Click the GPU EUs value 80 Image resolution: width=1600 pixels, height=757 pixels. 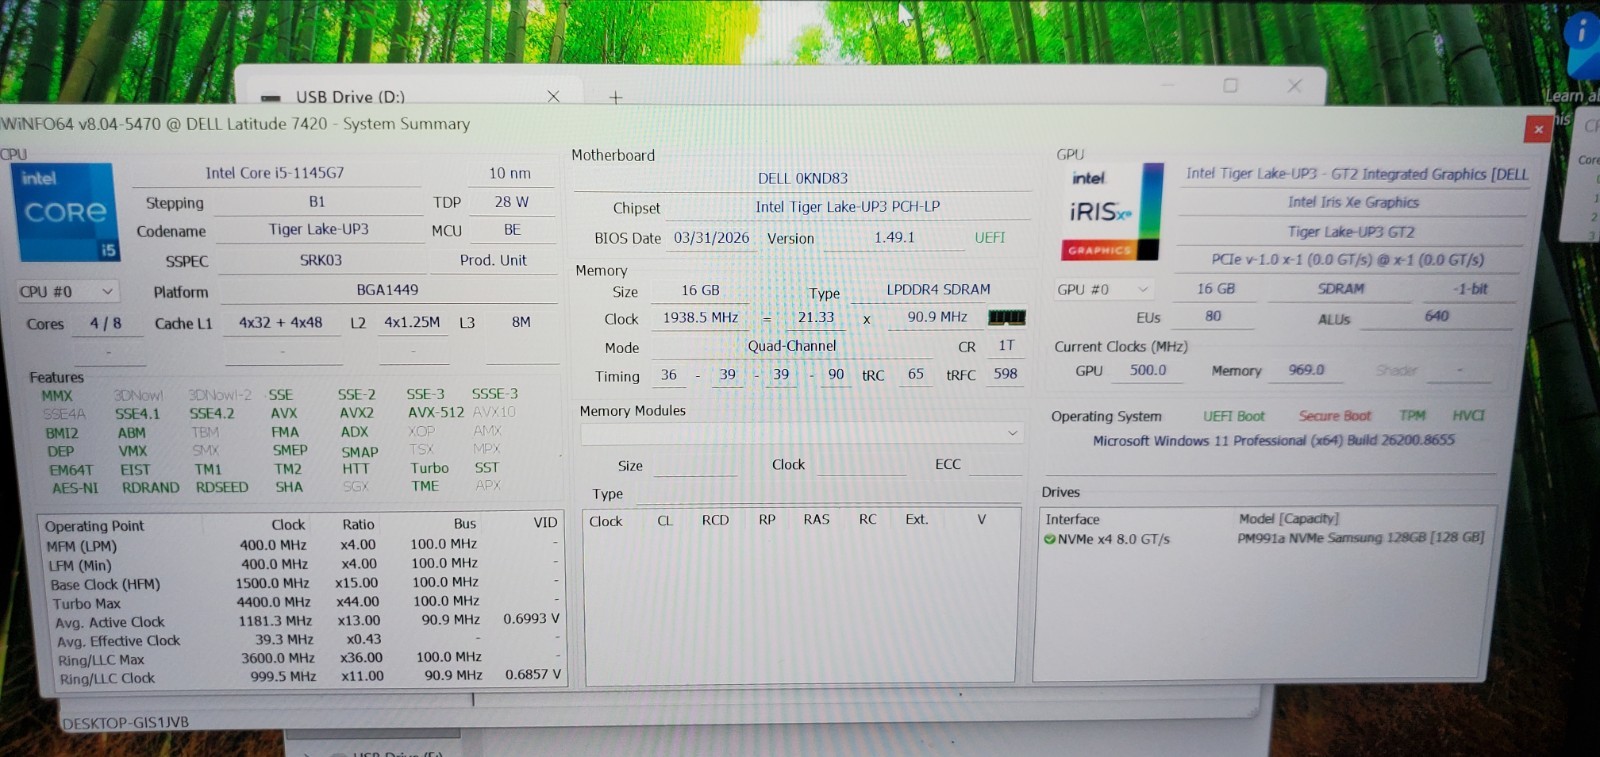coord(1213,316)
